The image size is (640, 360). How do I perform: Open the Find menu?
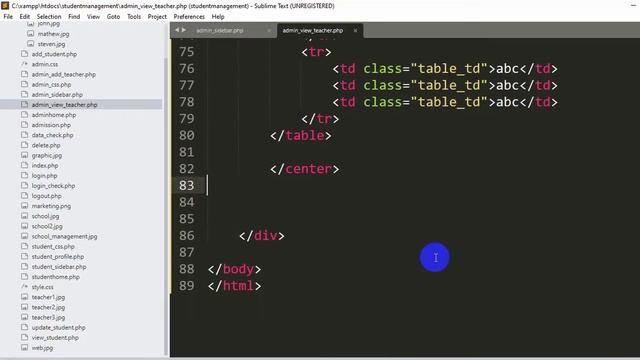[74, 17]
